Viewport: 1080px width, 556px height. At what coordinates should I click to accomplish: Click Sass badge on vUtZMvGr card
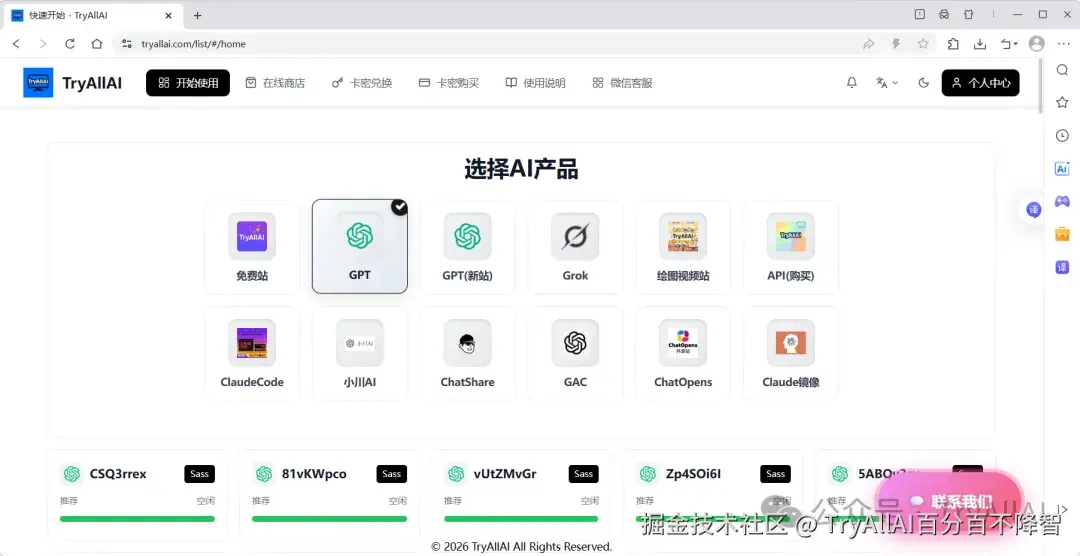[583, 474]
